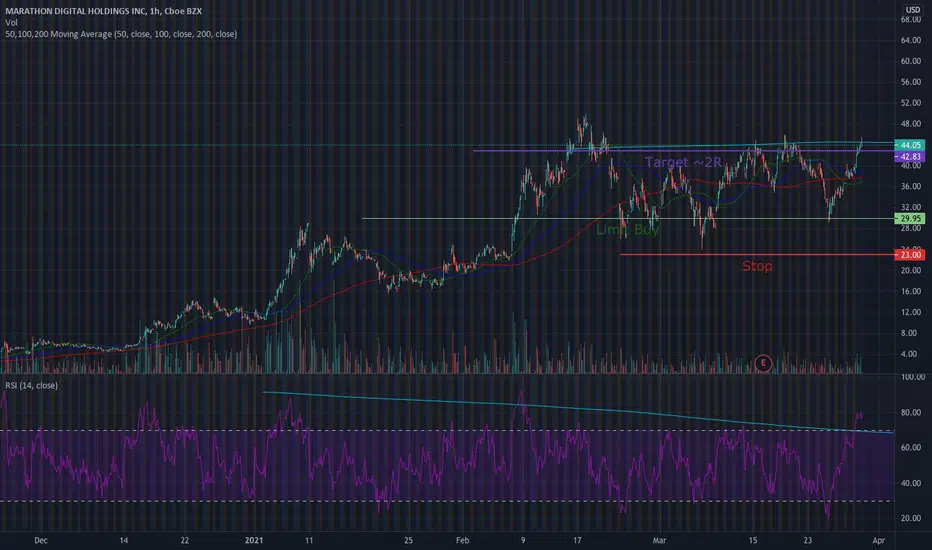This screenshot has width=932, height=550.
Task: Click the green 29.95 limit buy price label
Action: point(909,219)
